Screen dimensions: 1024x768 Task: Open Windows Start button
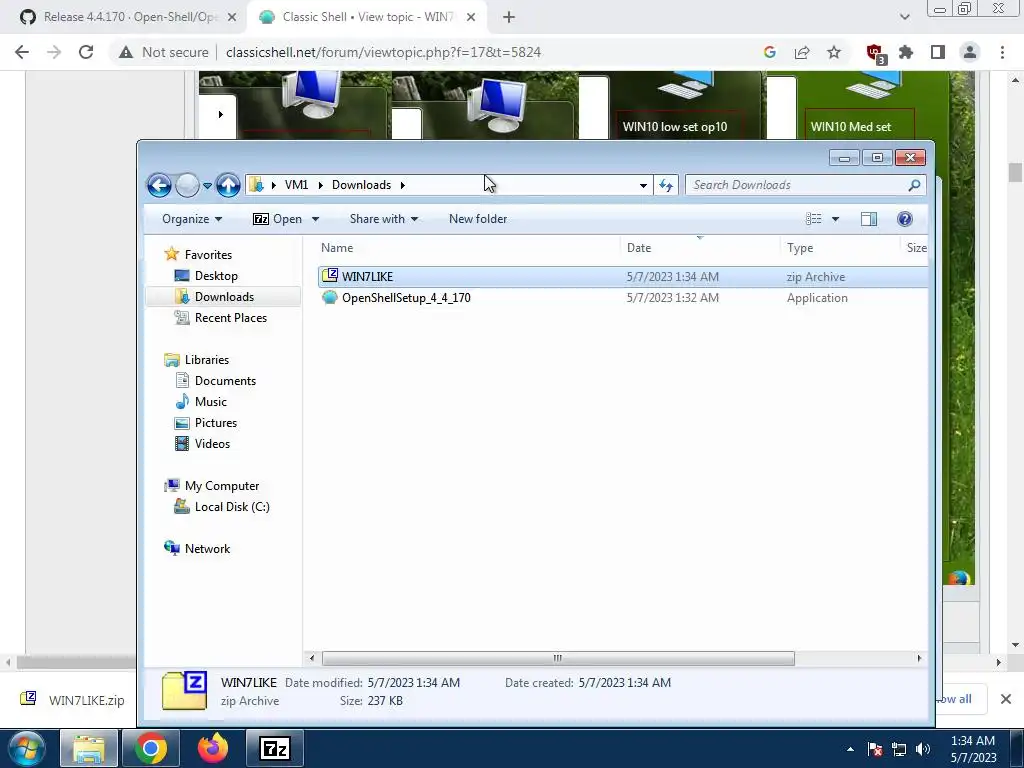[25, 748]
